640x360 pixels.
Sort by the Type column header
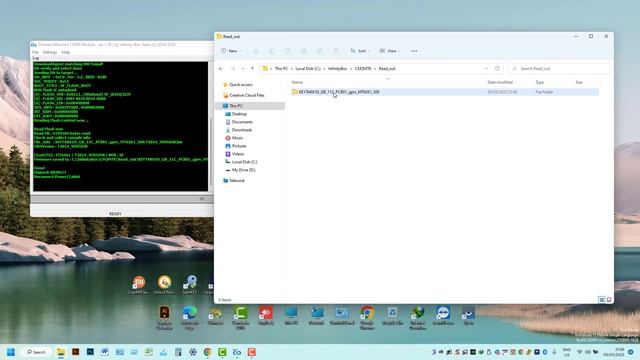tap(540, 82)
